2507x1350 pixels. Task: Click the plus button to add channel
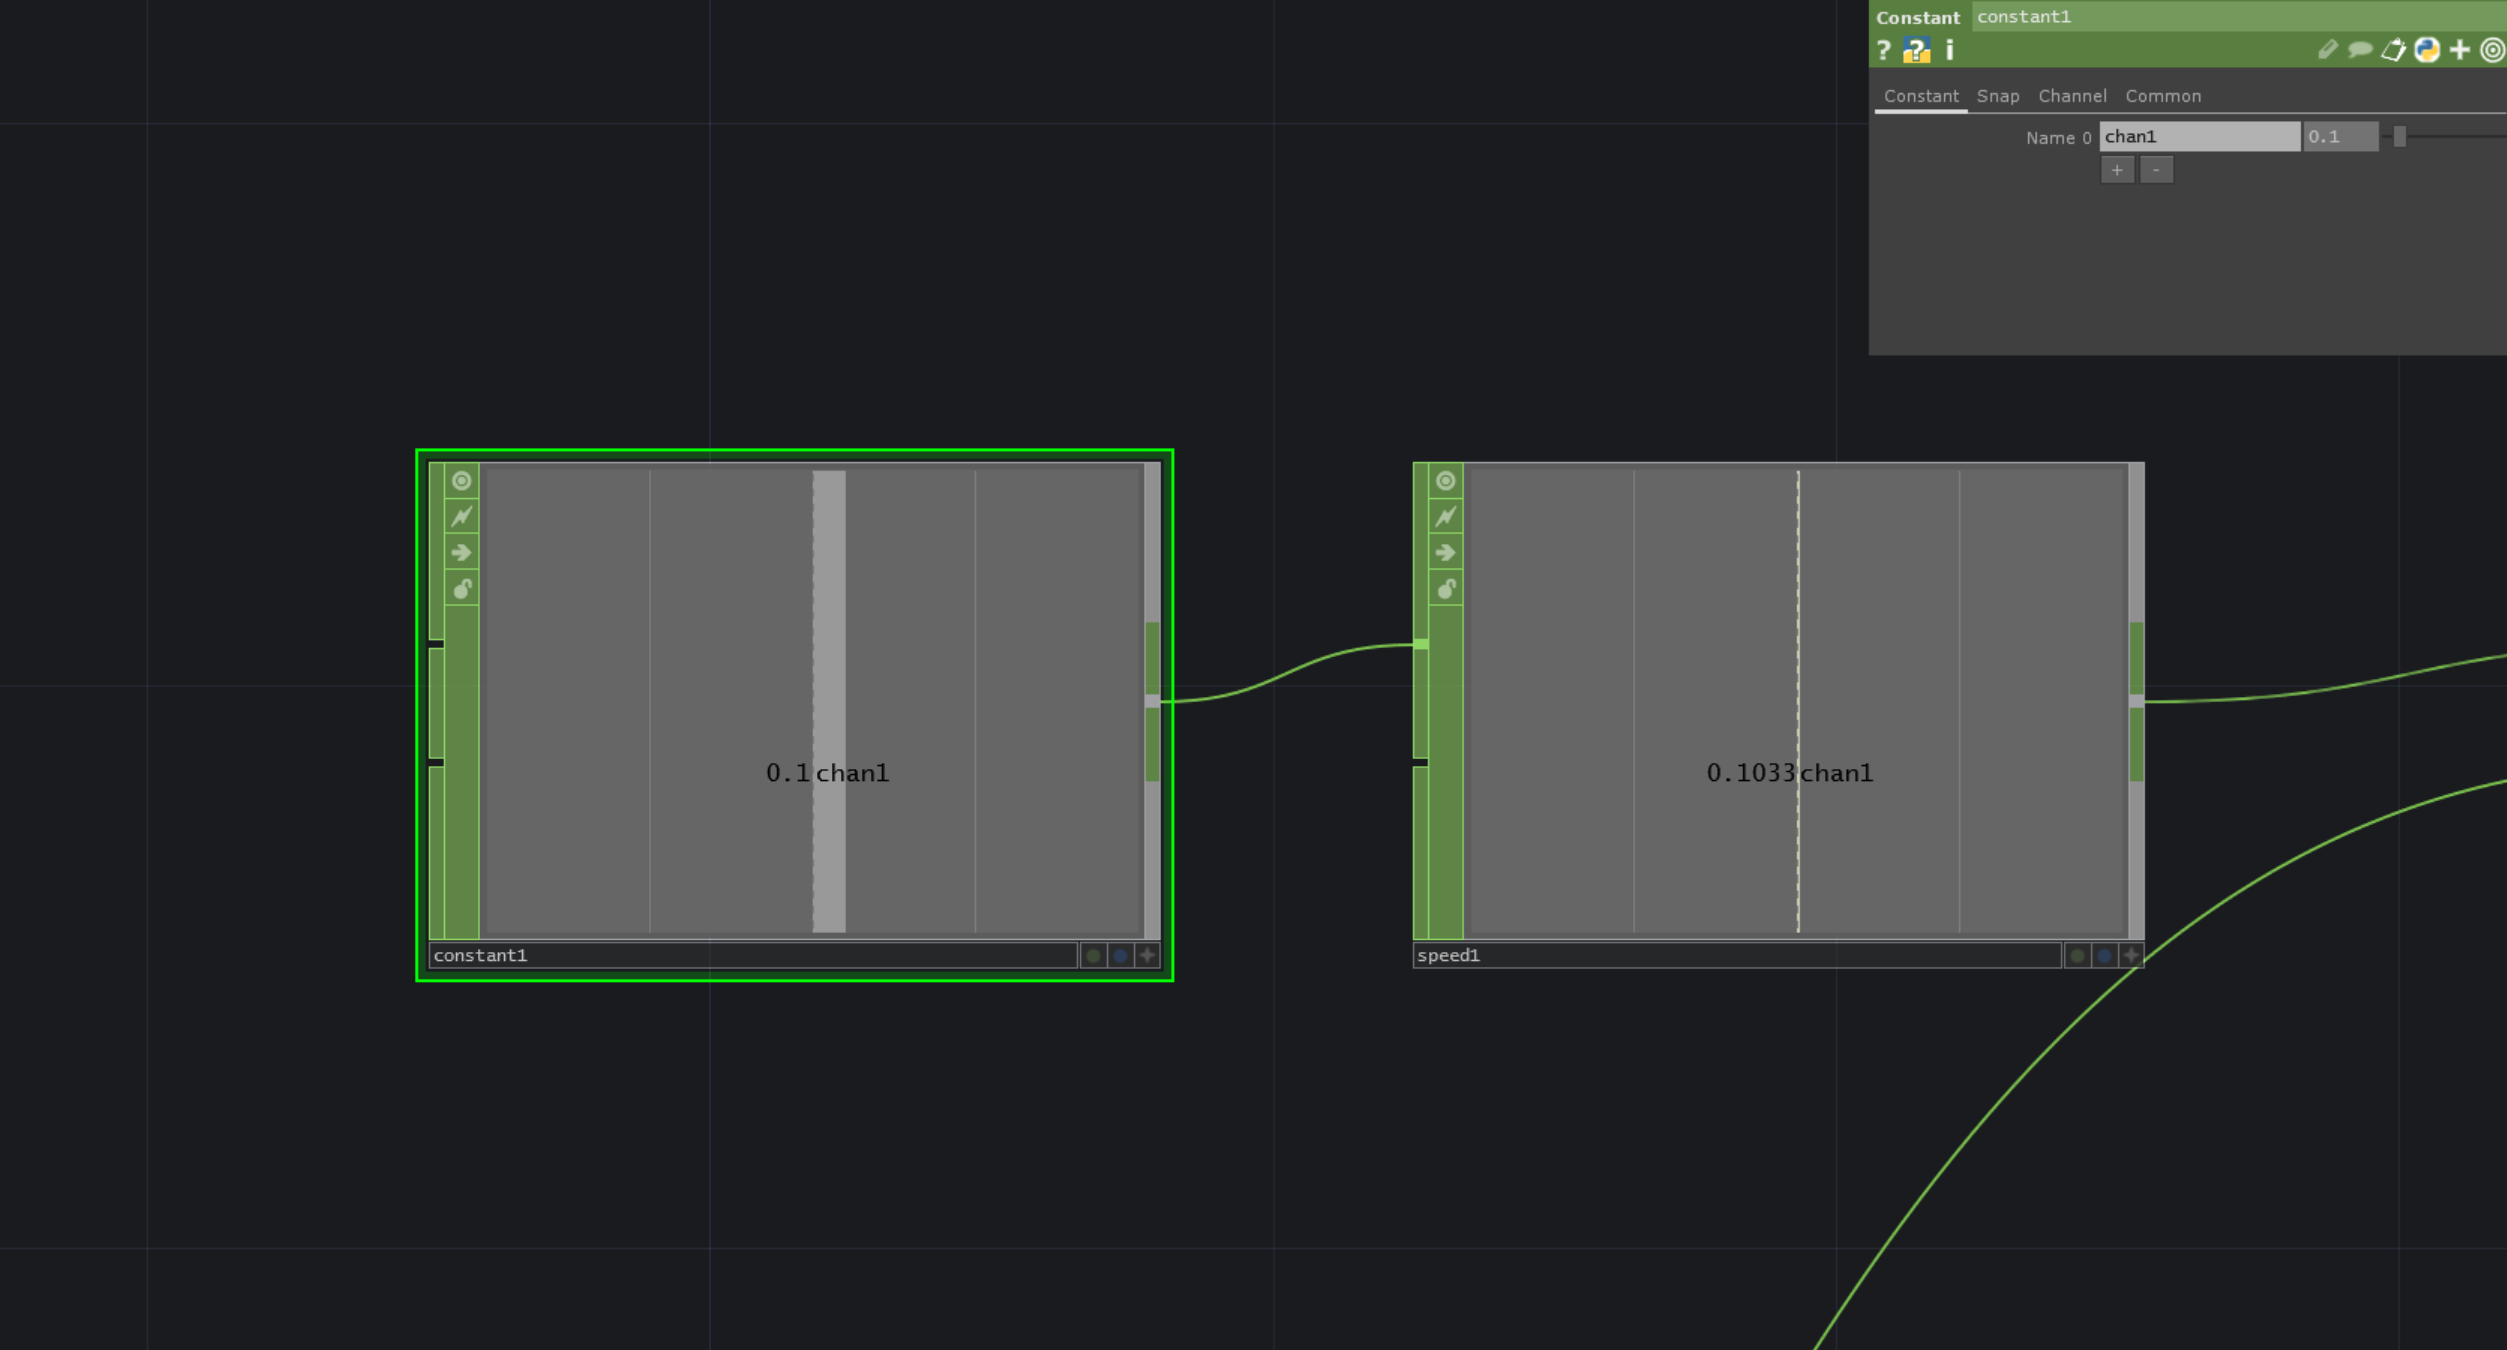[2116, 170]
